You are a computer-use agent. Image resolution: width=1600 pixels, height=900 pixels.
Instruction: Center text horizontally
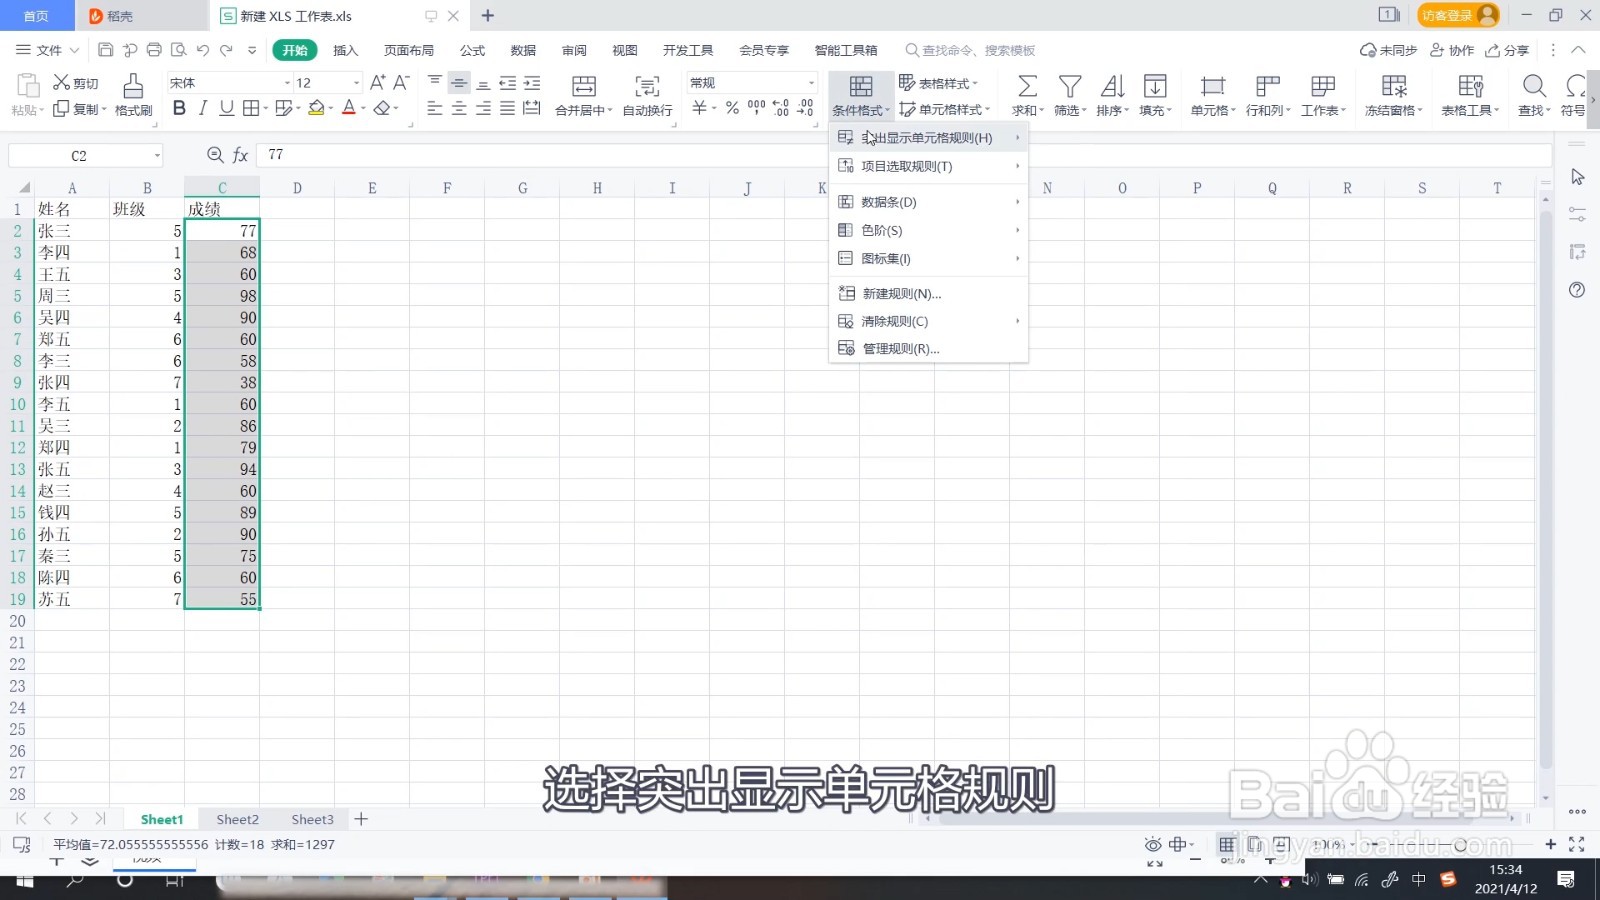459,108
